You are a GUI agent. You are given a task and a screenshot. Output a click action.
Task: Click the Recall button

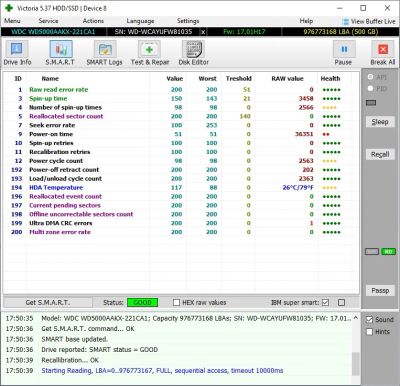(x=380, y=154)
